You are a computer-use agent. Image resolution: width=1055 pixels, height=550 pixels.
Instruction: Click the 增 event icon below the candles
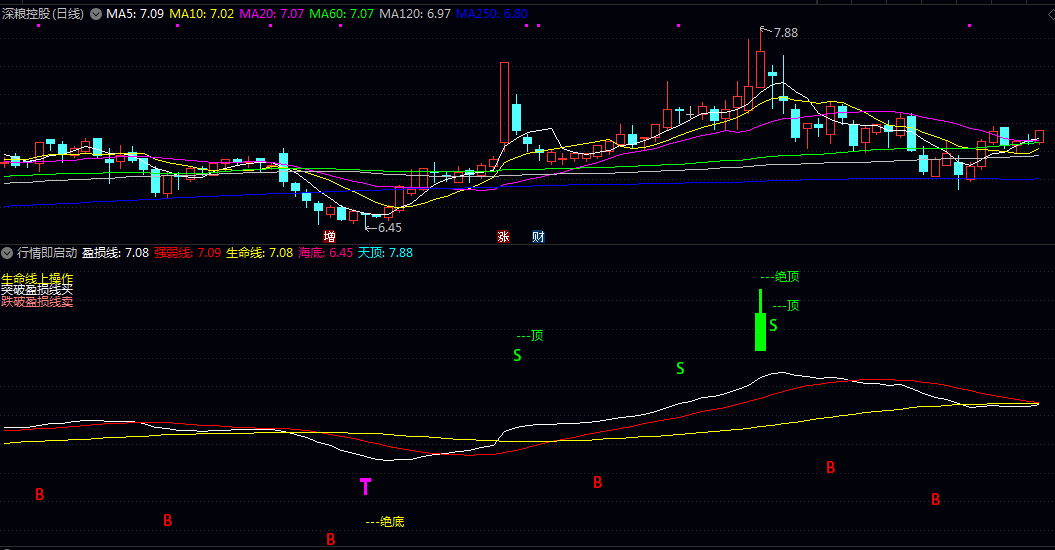329,237
